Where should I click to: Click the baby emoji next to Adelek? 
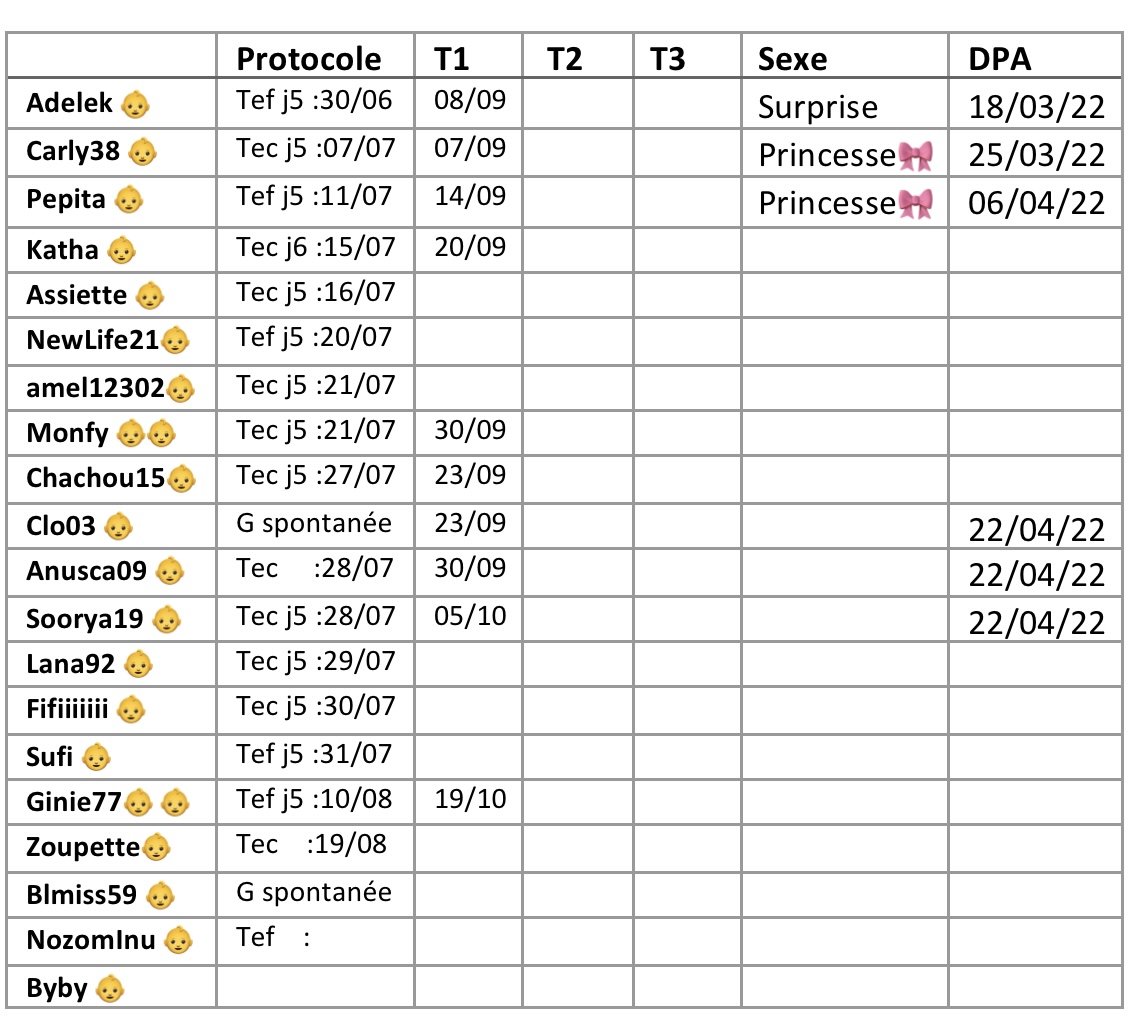point(135,105)
